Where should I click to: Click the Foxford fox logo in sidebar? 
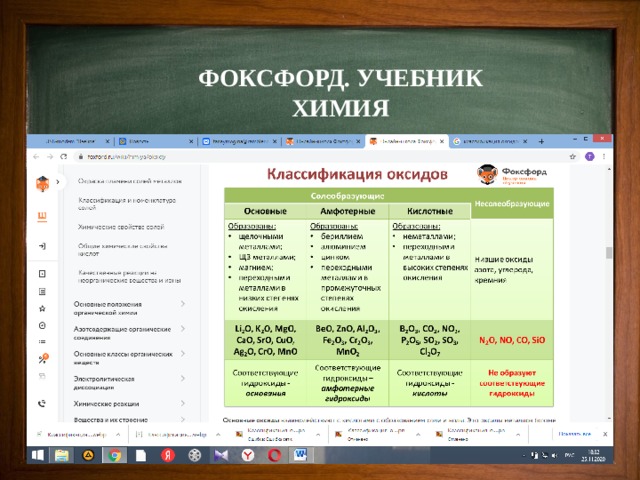(x=42, y=184)
